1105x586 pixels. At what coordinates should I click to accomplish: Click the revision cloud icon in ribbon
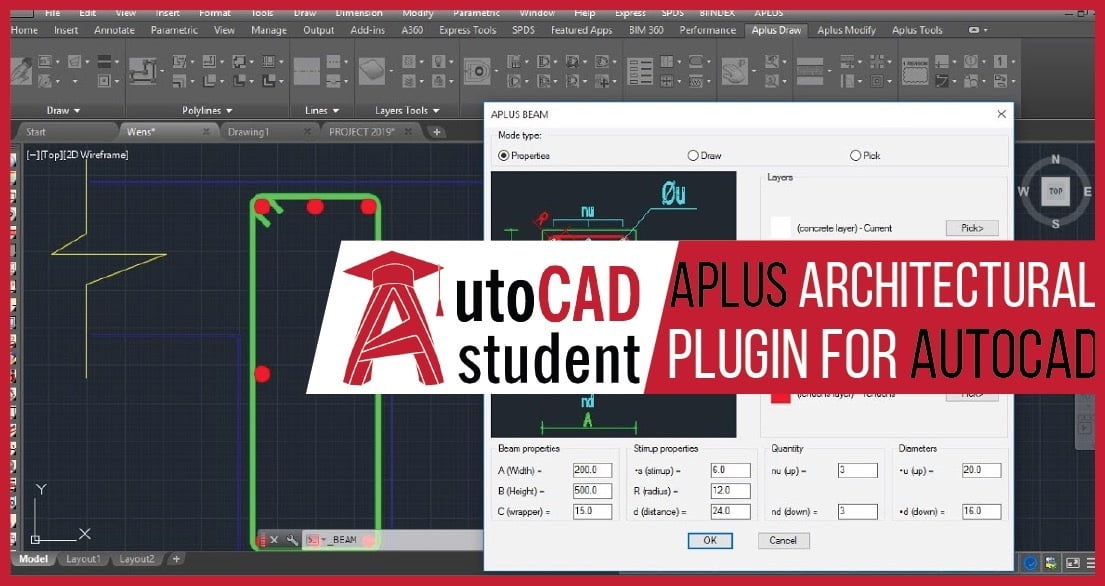click(x=917, y=71)
